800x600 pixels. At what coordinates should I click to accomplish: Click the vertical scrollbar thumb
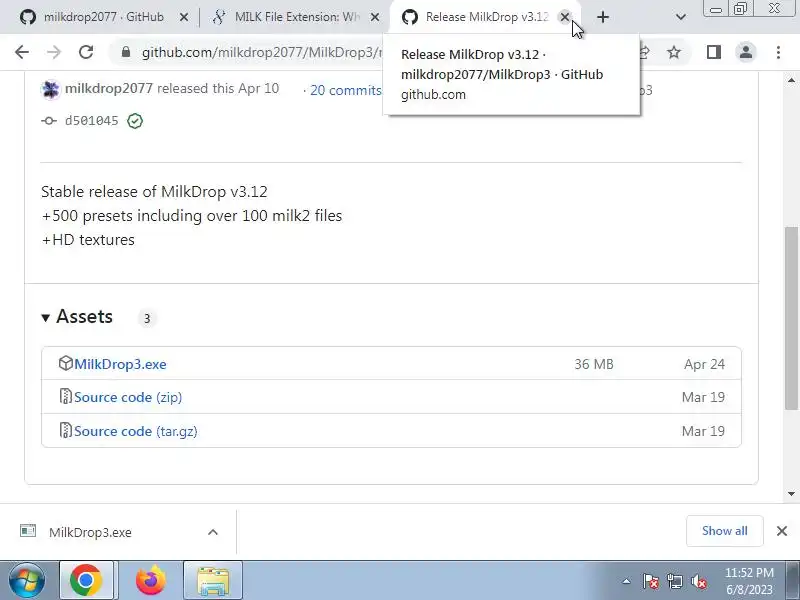791,317
